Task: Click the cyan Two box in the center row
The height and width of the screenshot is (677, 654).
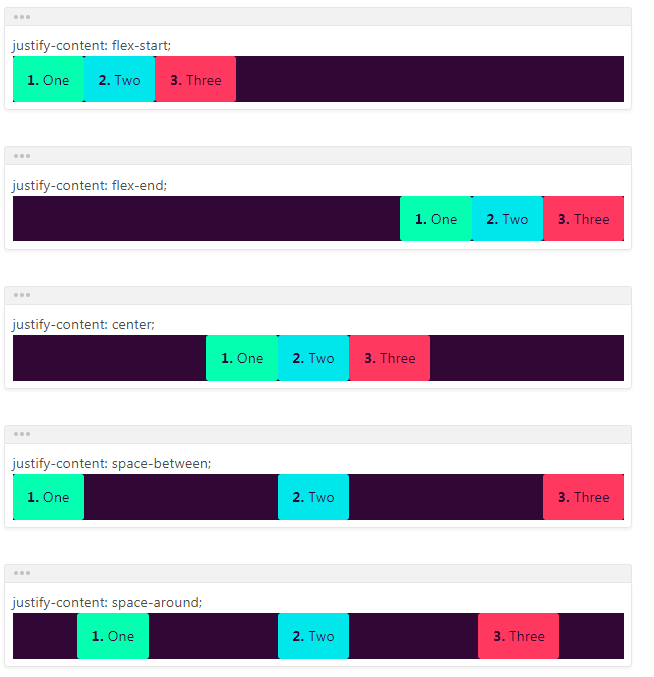Action: point(313,358)
